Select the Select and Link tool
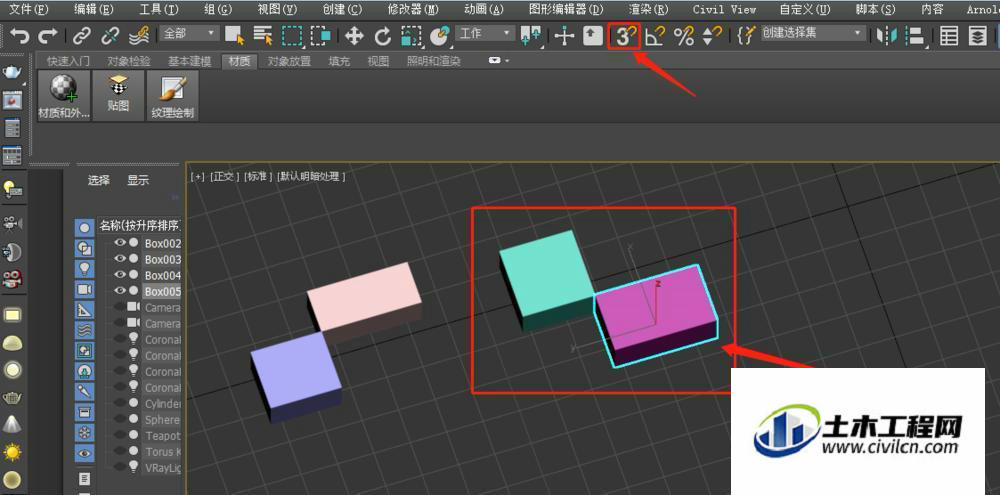 coord(82,36)
